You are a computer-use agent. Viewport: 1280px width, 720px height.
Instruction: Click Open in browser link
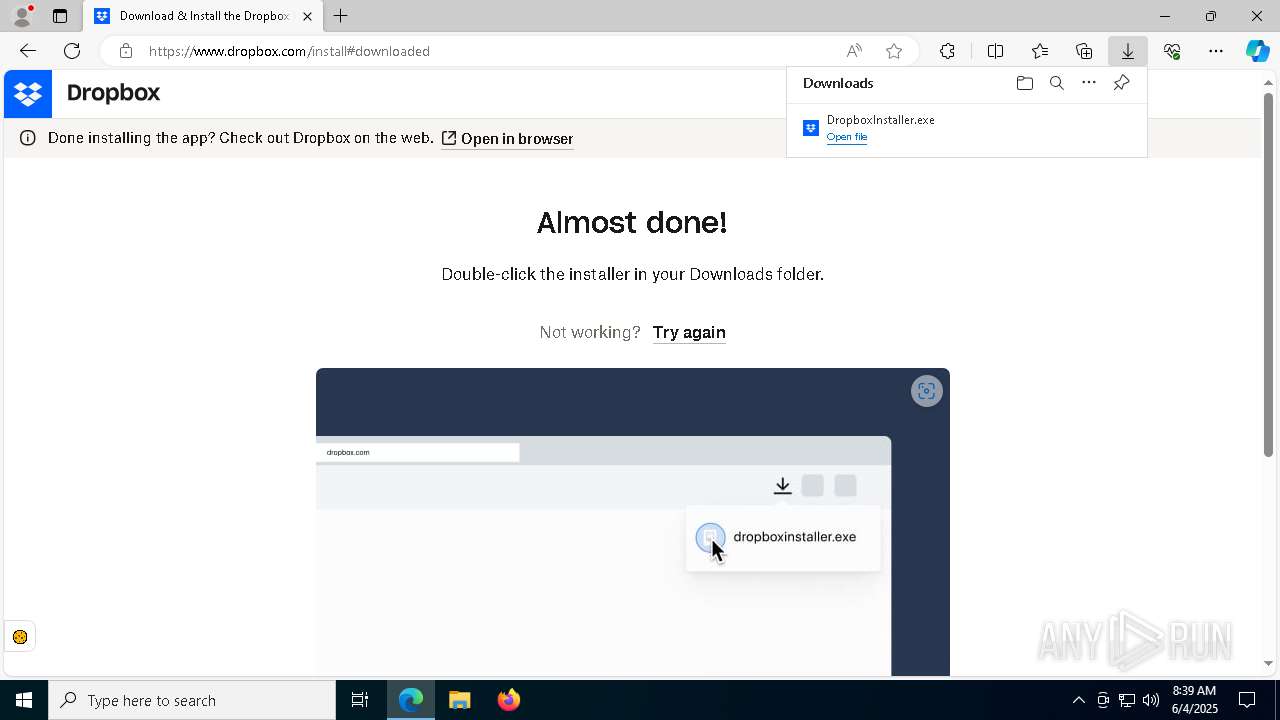point(507,139)
